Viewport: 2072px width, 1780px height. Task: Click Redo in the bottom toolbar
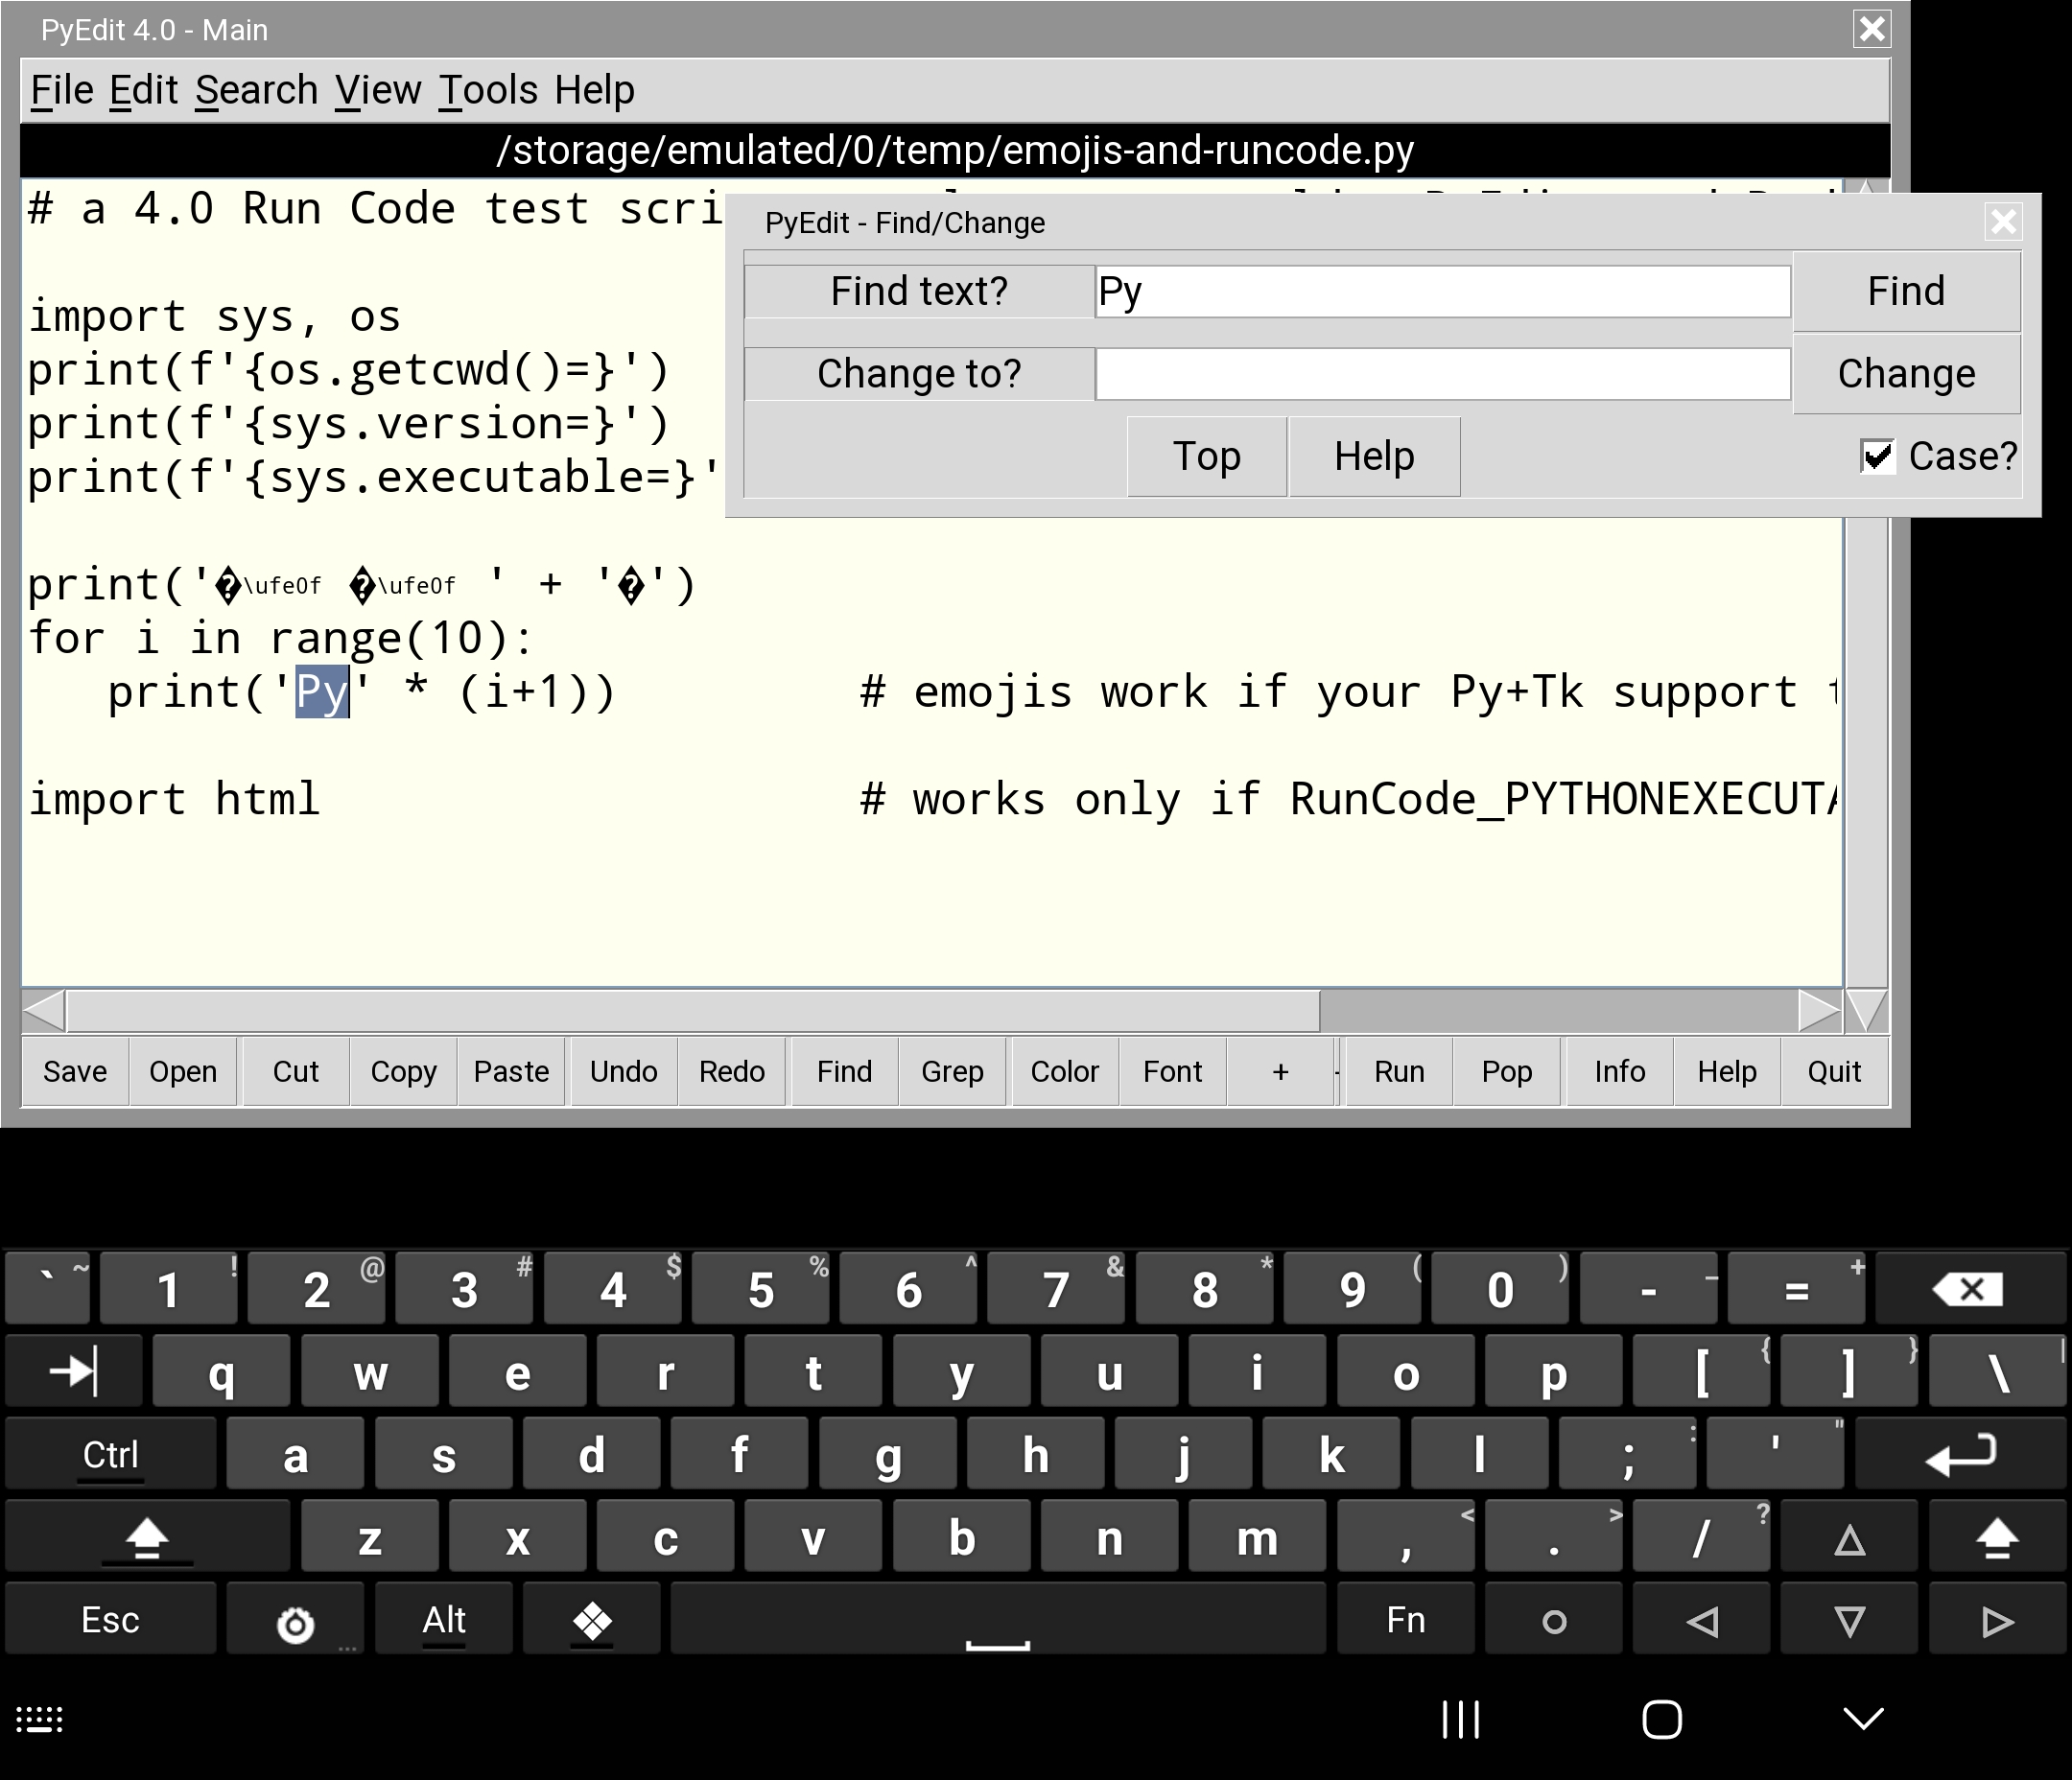pyautogui.click(x=732, y=1071)
